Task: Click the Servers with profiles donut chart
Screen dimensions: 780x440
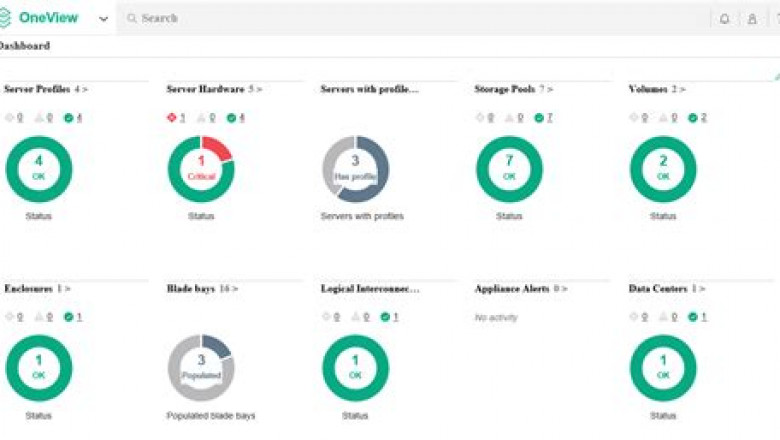Action: click(x=355, y=170)
